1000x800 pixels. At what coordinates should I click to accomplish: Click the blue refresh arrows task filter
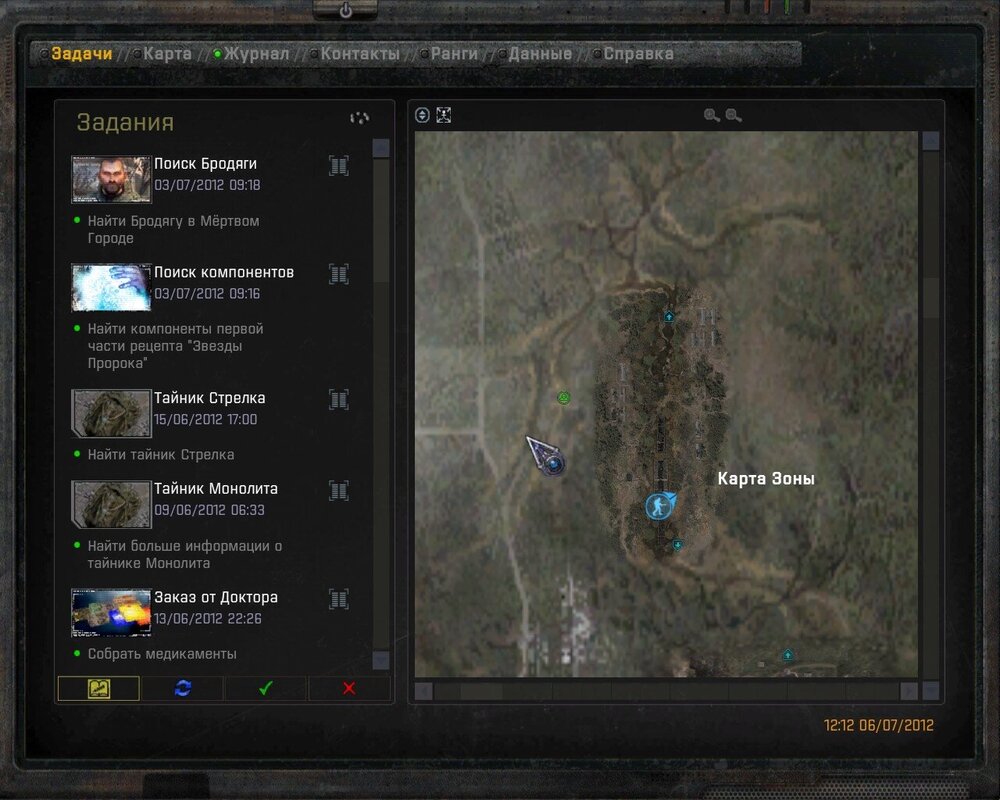pos(182,688)
